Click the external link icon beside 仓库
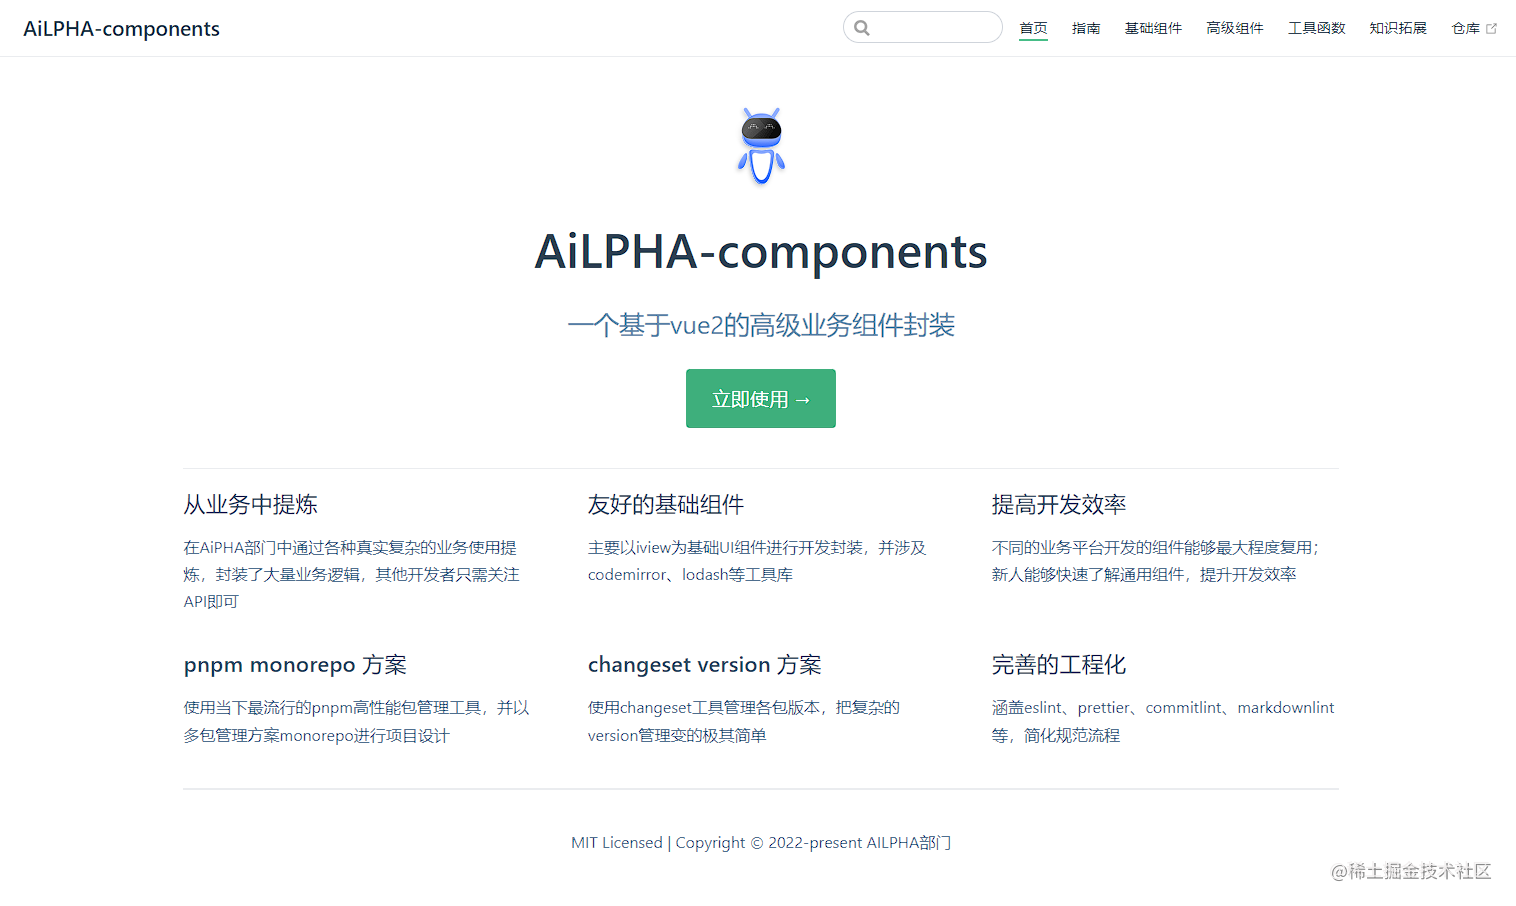This screenshot has width=1516, height=906. [x=1491, y=28]
